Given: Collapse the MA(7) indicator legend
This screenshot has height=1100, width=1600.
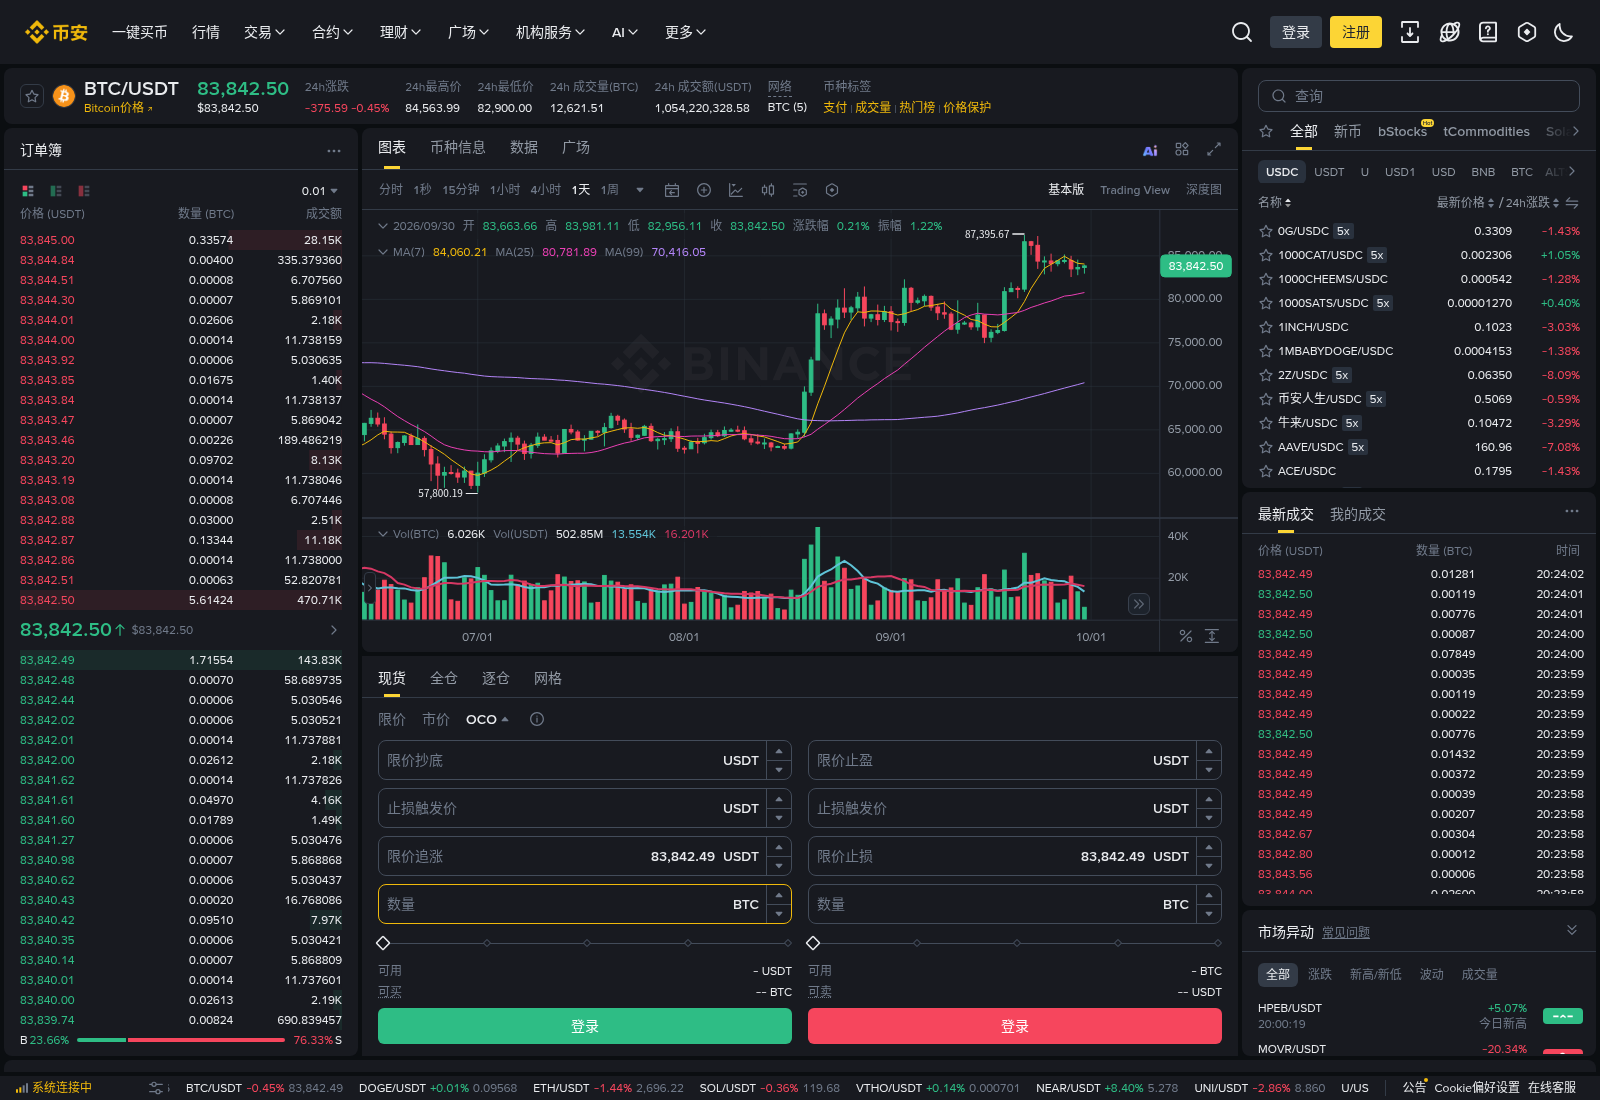Looking at the screenshot, I should pos(383,252).
